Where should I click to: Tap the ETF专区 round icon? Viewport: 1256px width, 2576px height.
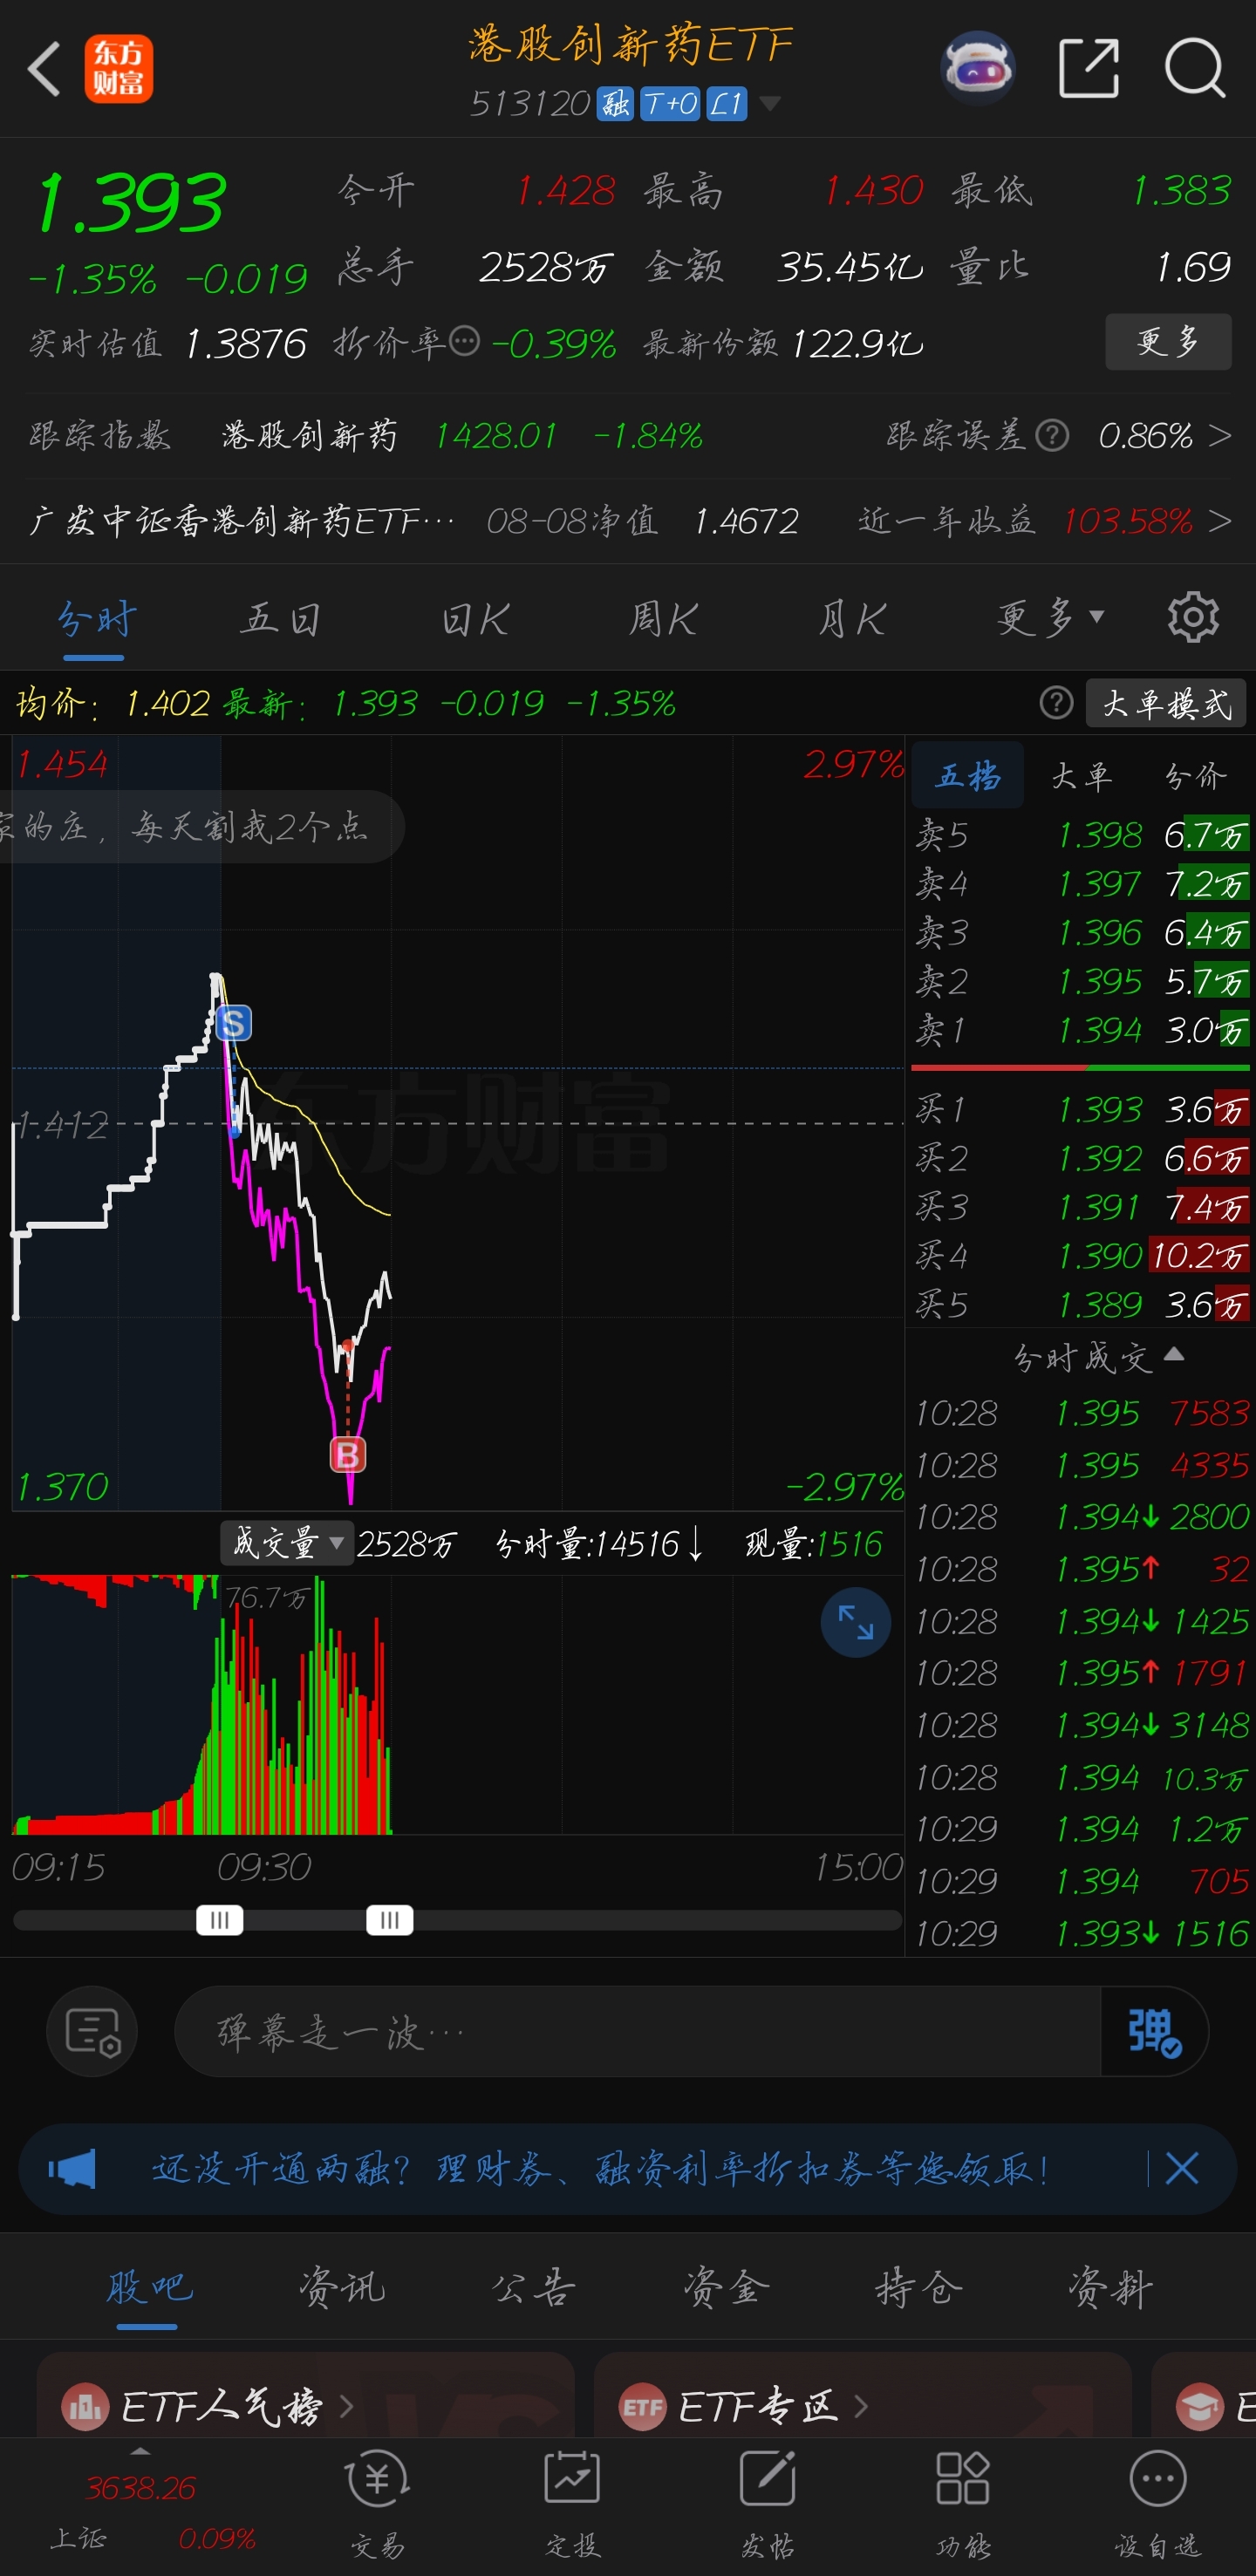pyautogui.click(x=642, y=2406)
